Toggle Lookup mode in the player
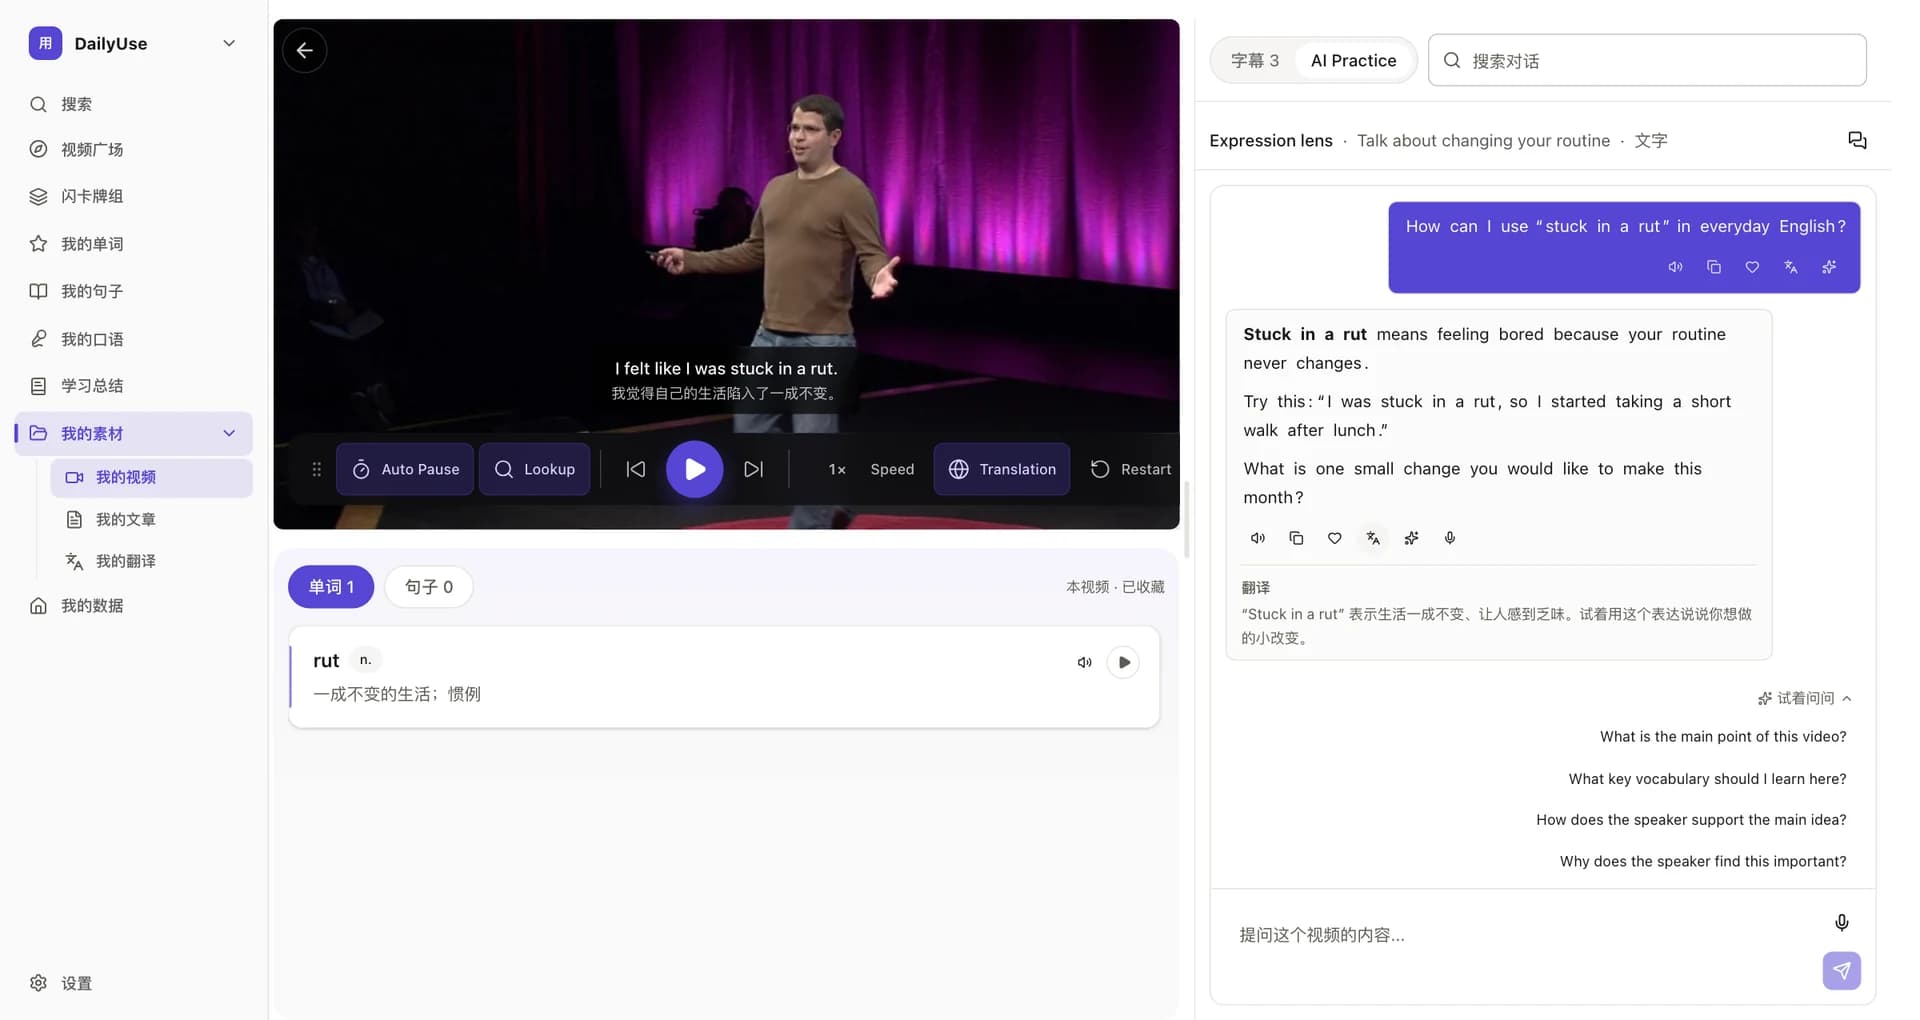The width and height of the screenshot is (1920, 1020). (x=535, y=469)
